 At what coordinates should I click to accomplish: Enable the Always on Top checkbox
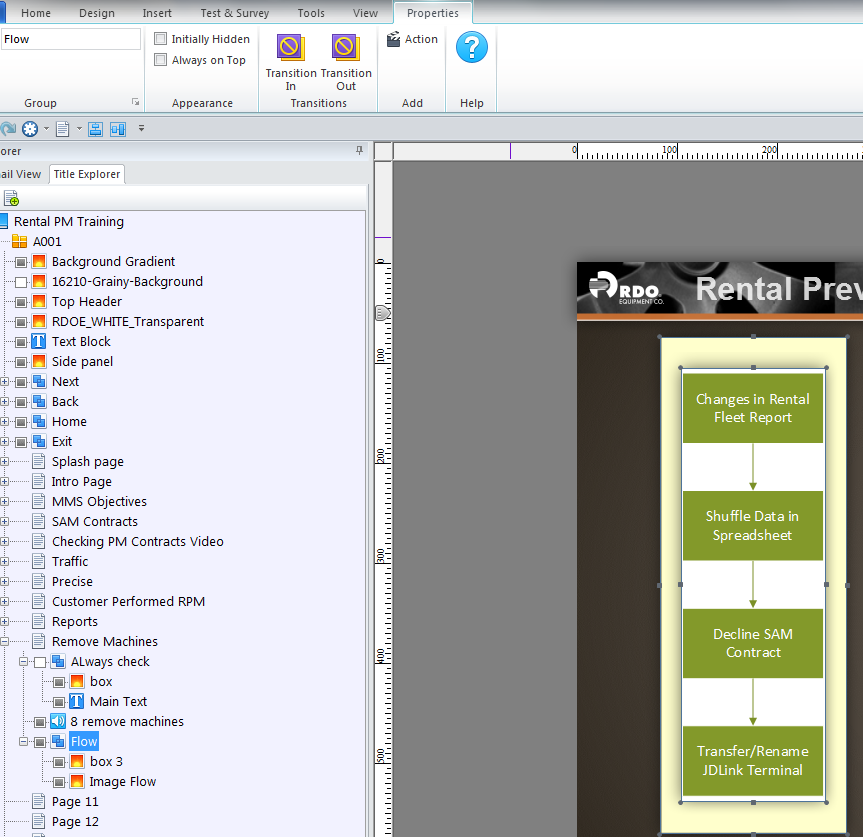point(161,59)
